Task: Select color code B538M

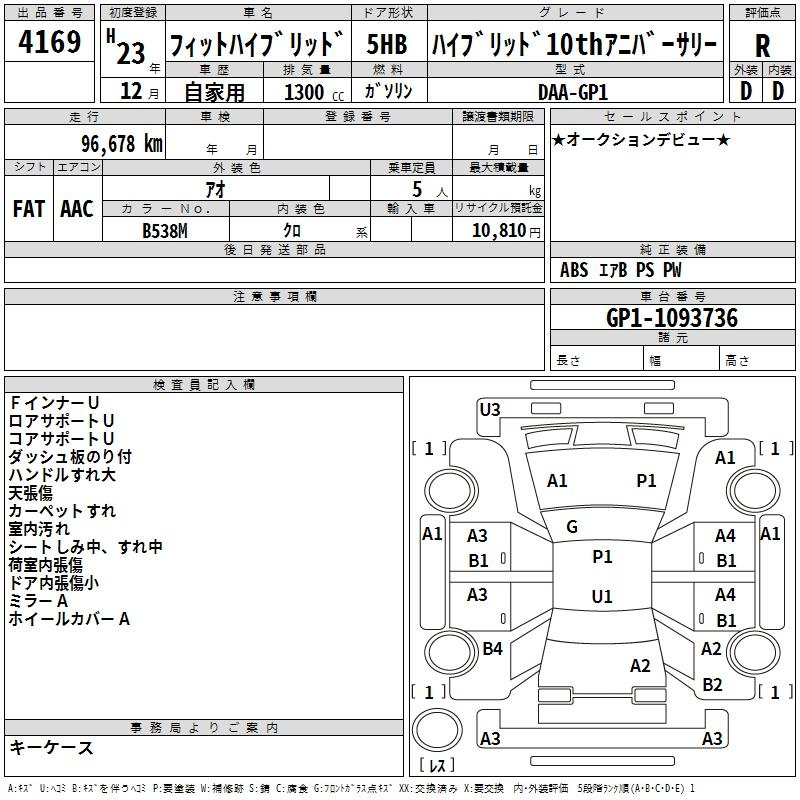Action: [x=166, y=230]
